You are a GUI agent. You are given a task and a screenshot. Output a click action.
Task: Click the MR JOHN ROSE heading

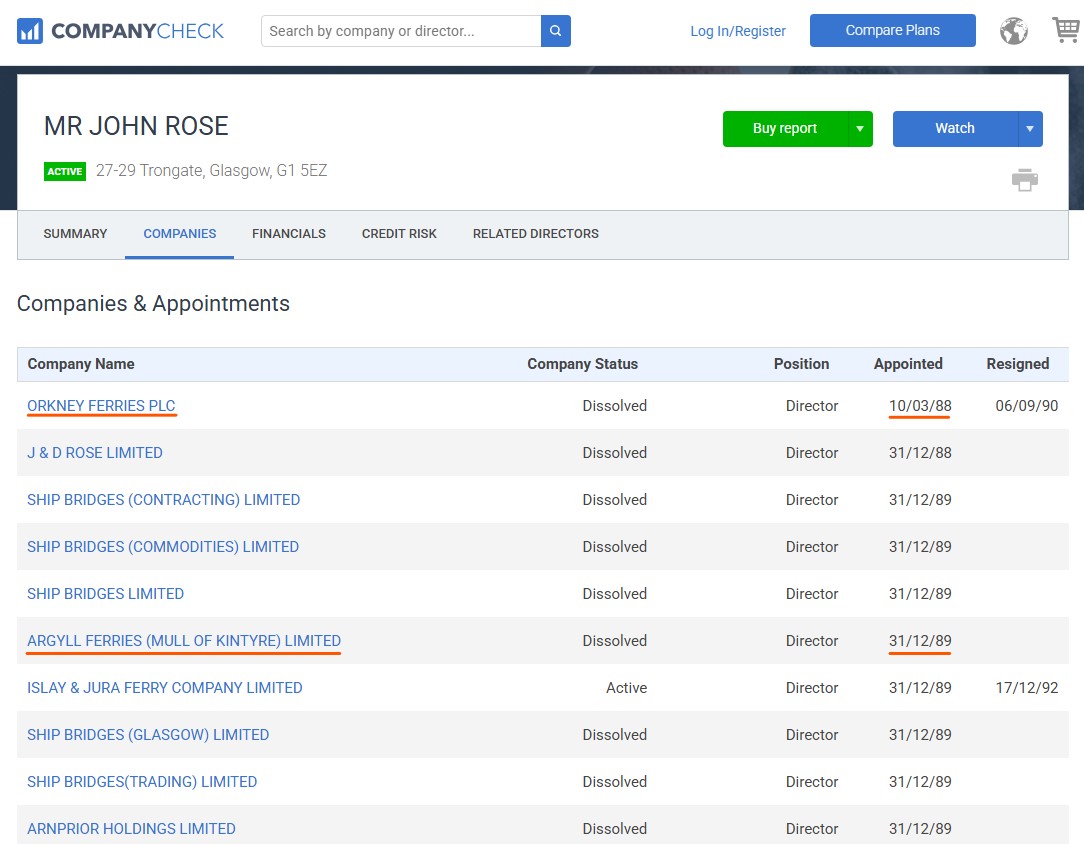click(x=136, y=126)
